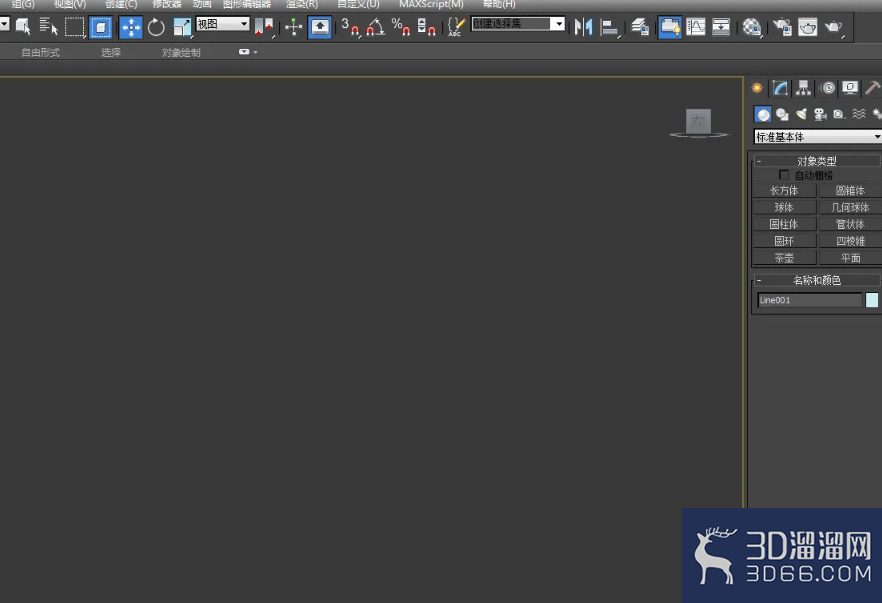Activate the Select and Move tool
The image size is (882, 603).
[130, 27]
